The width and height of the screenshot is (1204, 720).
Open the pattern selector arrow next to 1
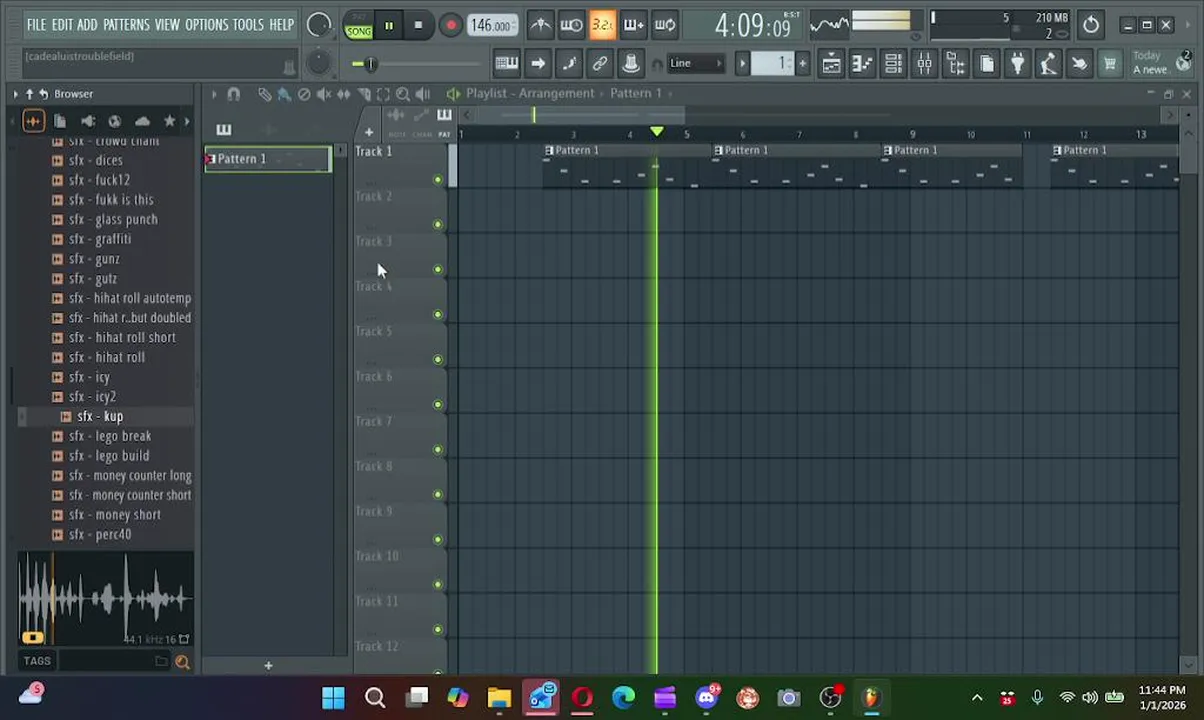[742, 64]
